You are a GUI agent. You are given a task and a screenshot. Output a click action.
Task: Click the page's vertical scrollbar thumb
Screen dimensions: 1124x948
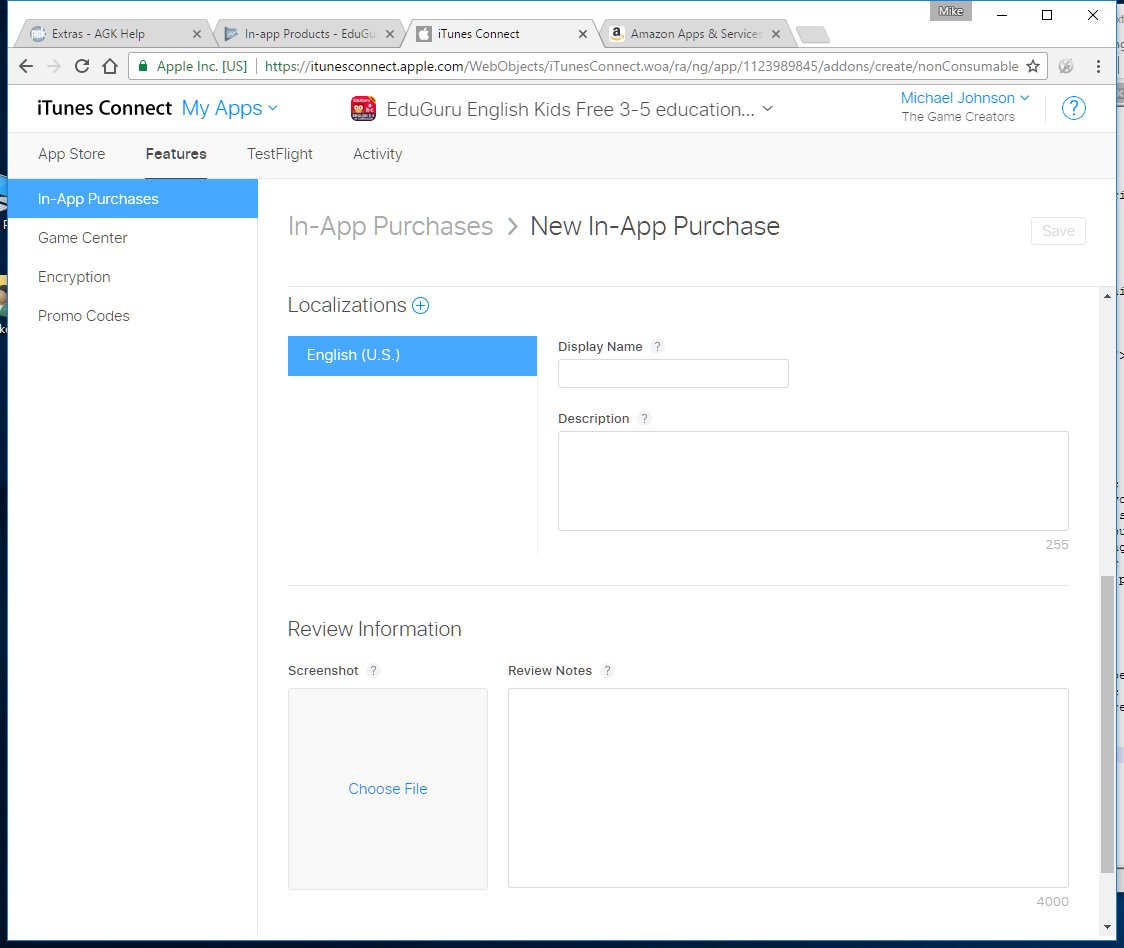(x=1108, y=724)
